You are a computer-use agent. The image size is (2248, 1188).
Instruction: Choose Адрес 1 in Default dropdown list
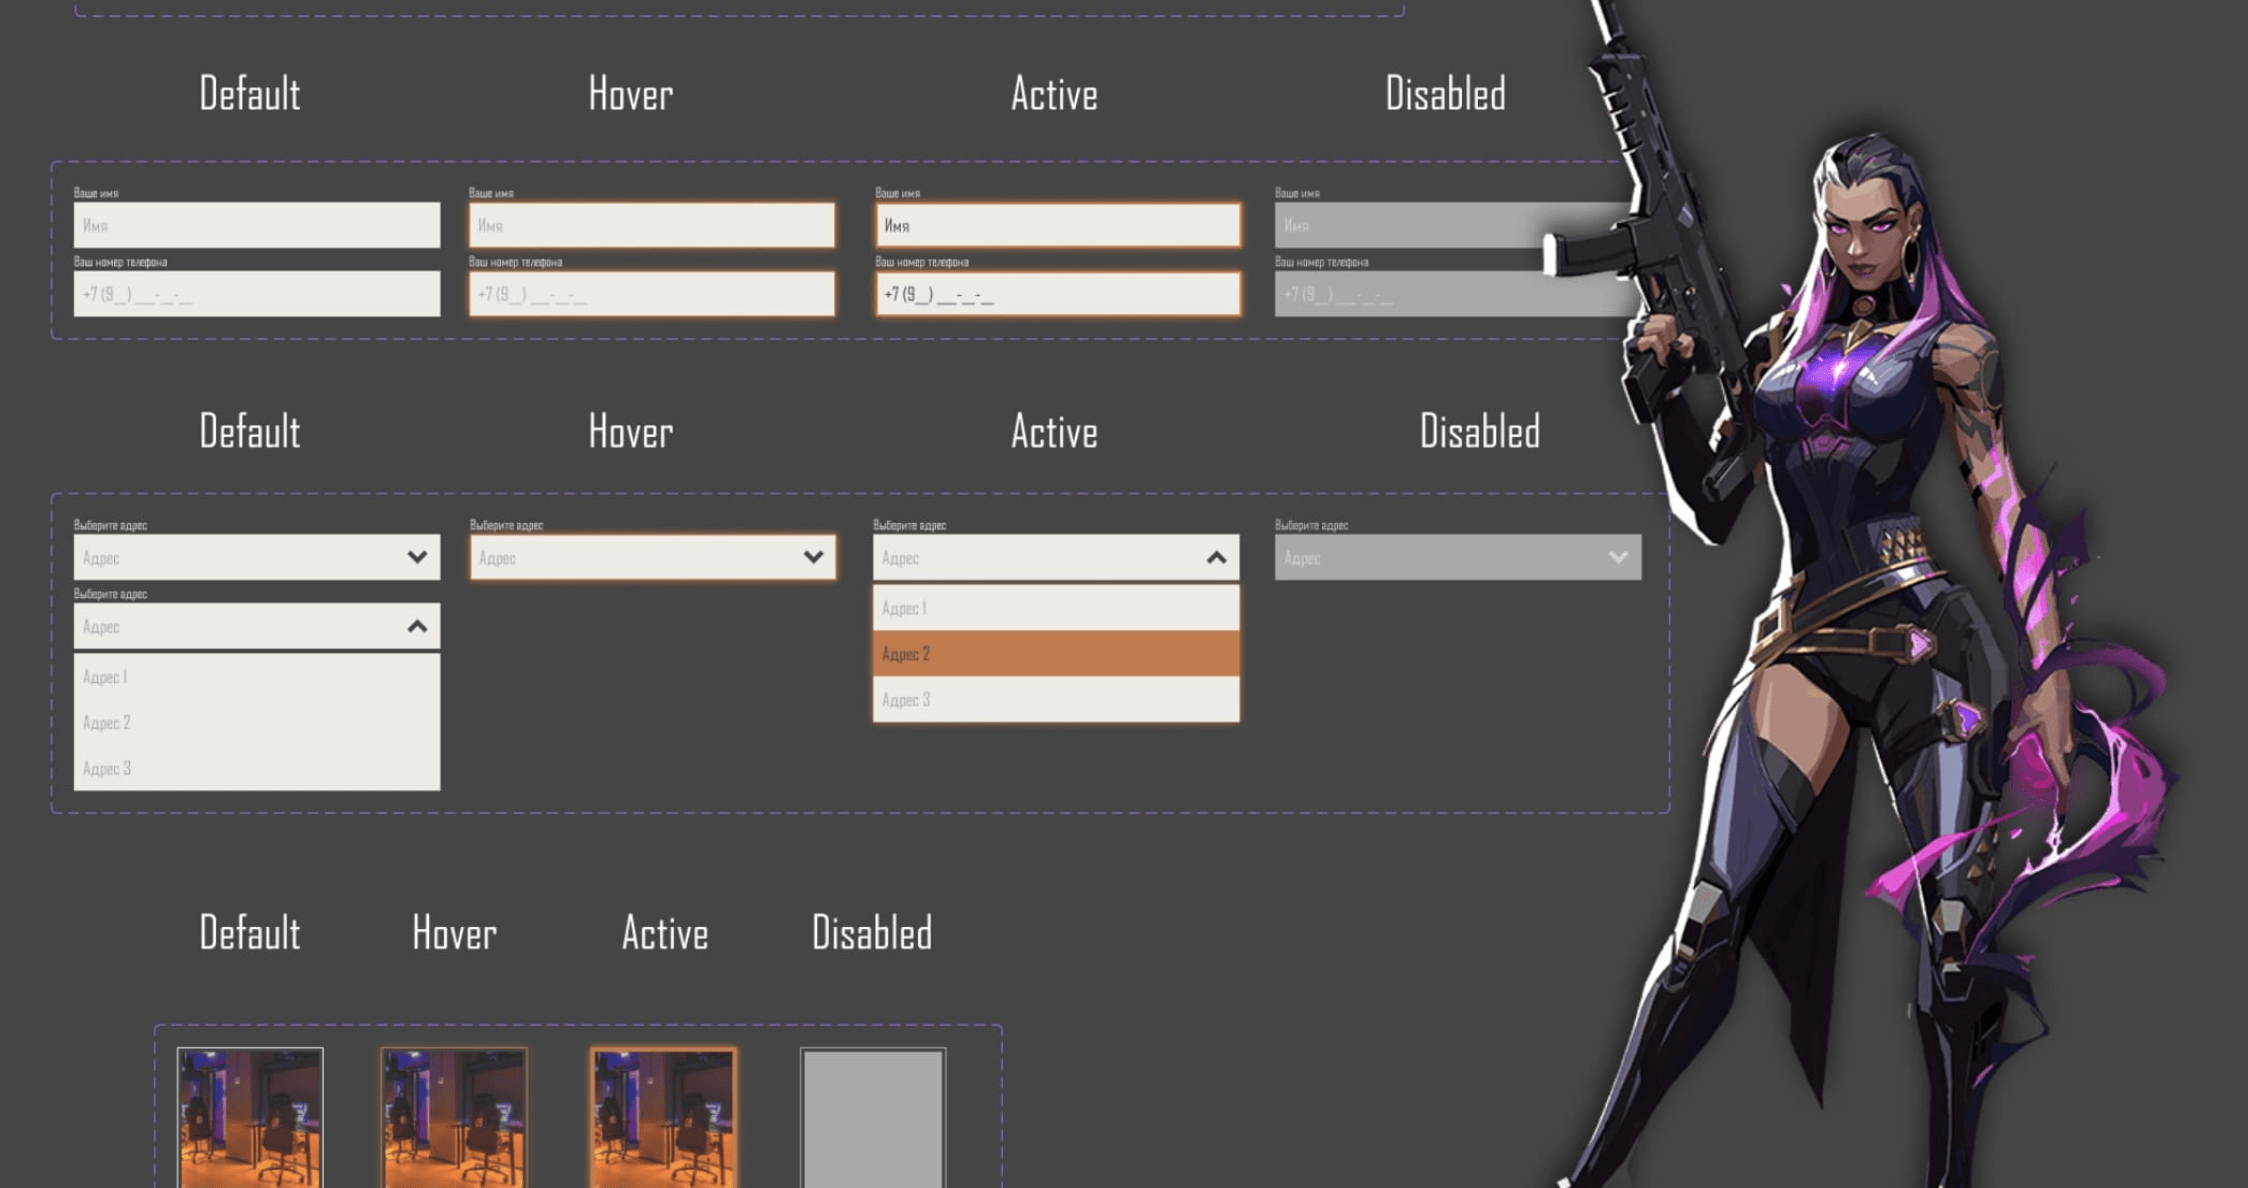[x=256, y=677]
